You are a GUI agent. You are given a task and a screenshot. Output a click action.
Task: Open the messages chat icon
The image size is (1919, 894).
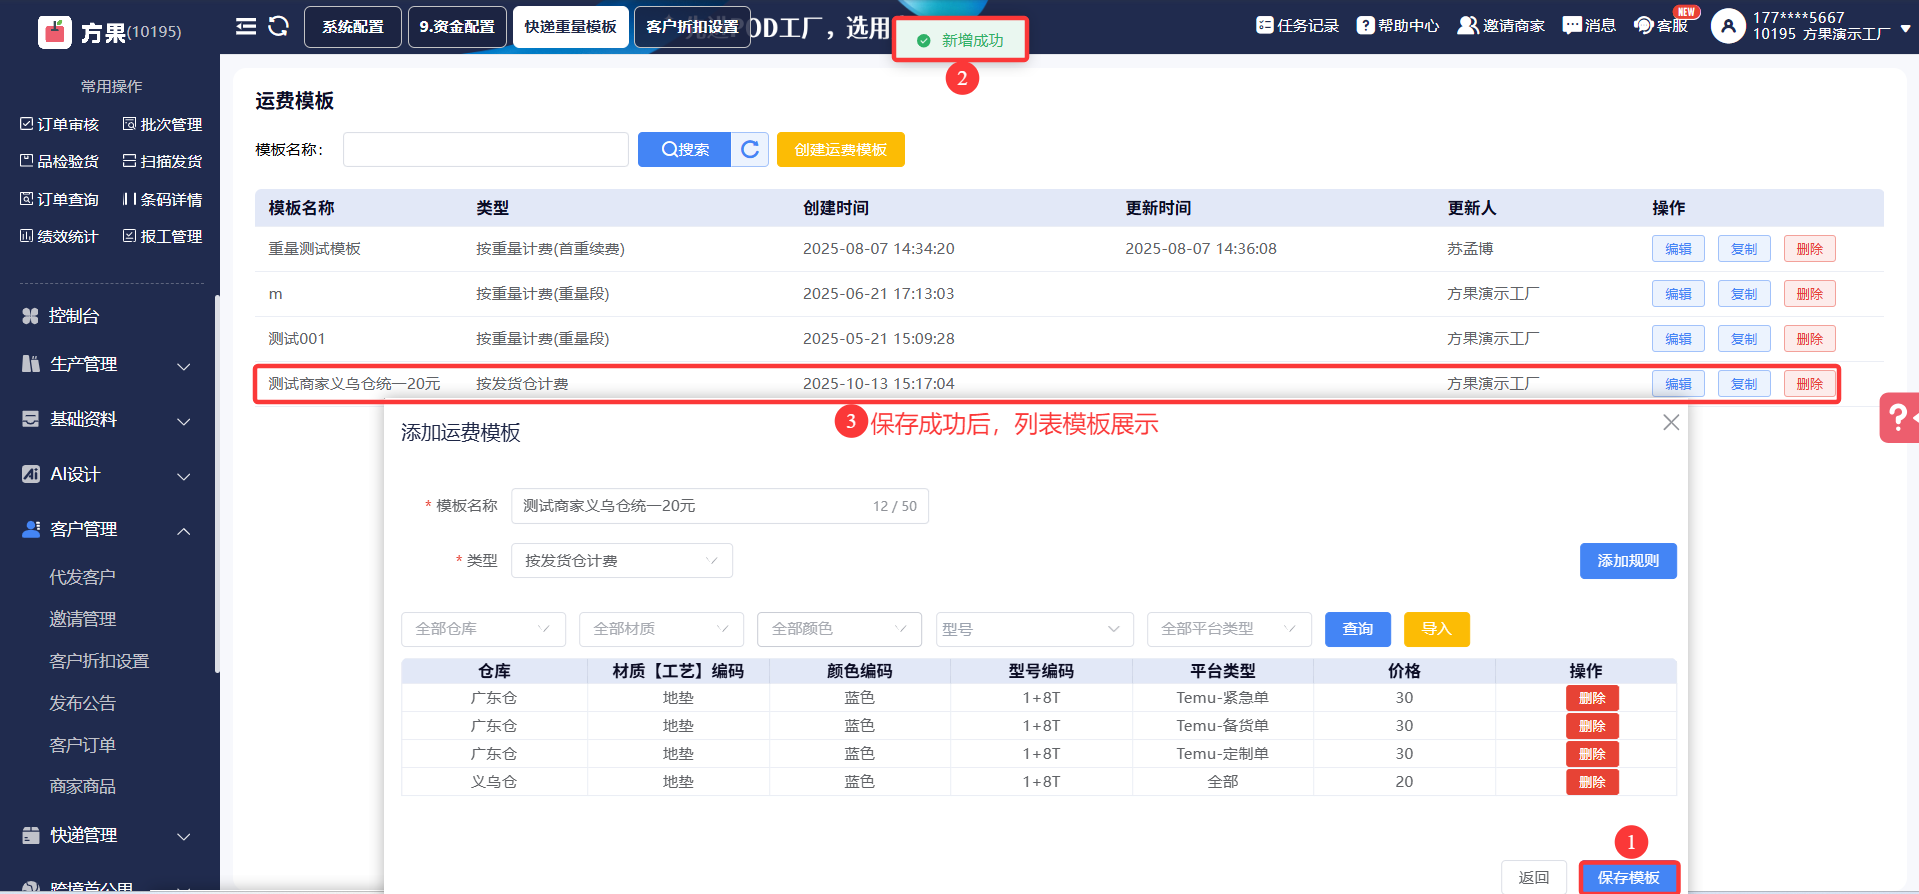pyautogui.click(x=1572, y=25)
